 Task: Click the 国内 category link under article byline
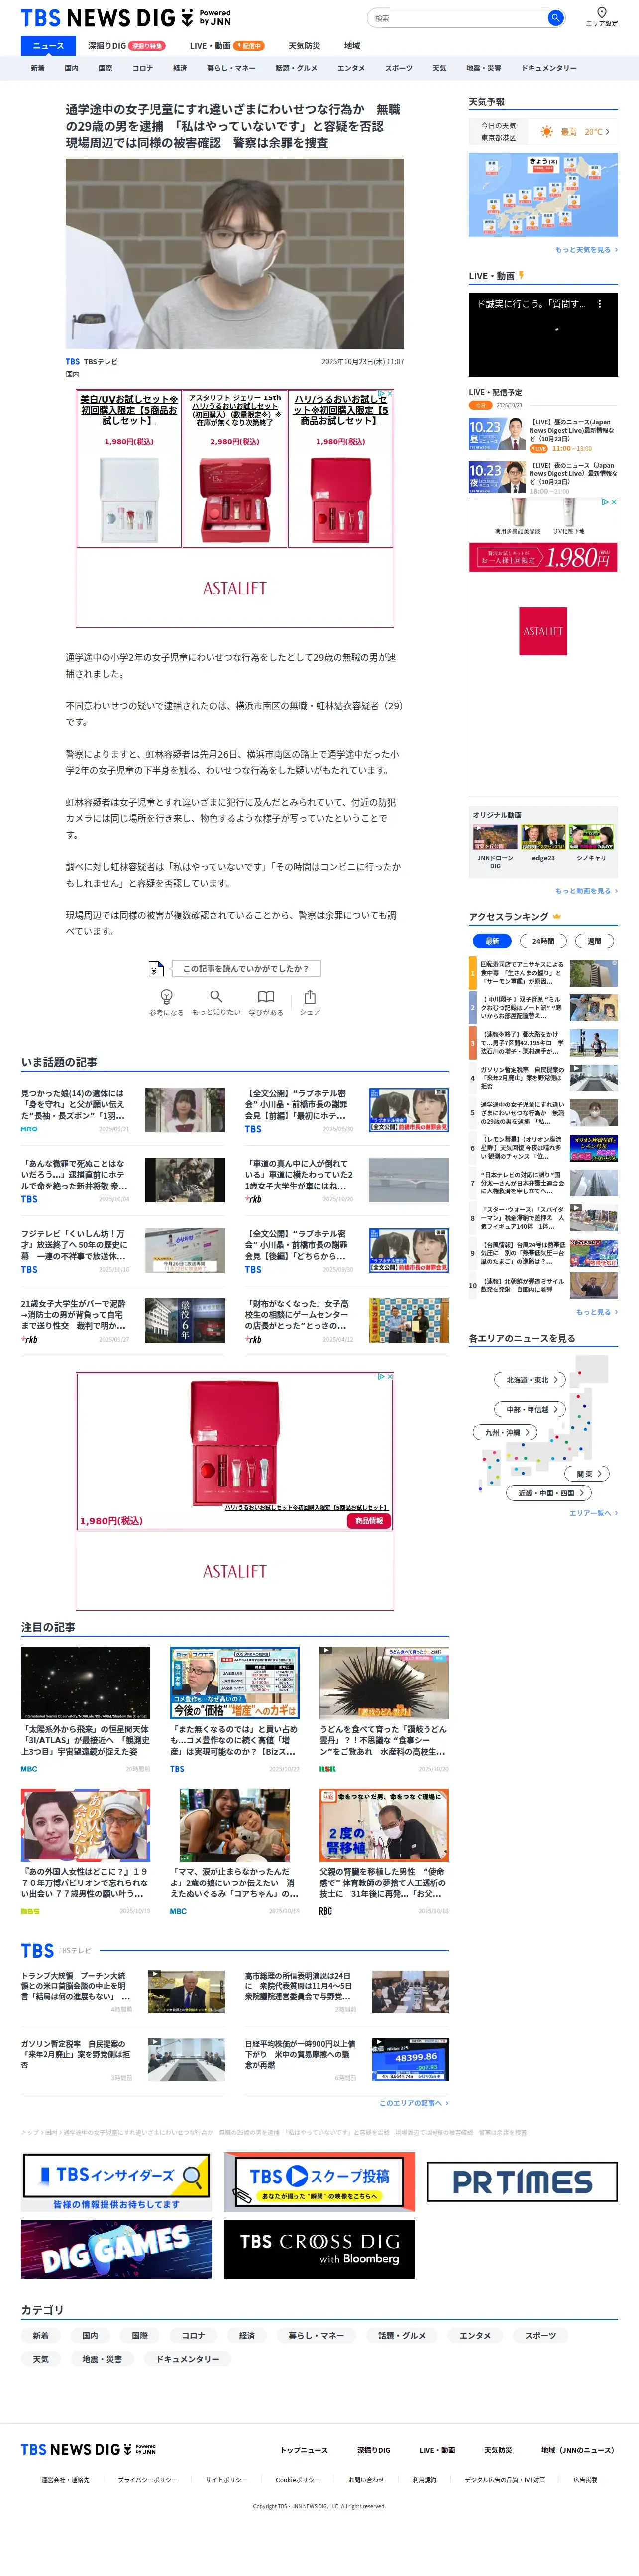click(72, 374)
